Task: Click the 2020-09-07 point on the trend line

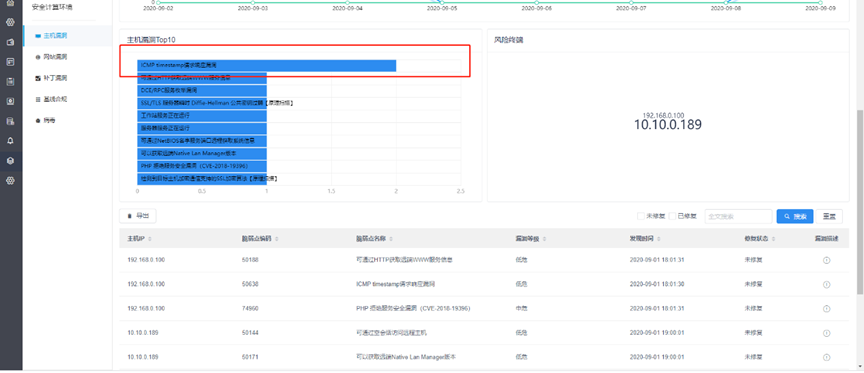Action: (x=631, y=2)
